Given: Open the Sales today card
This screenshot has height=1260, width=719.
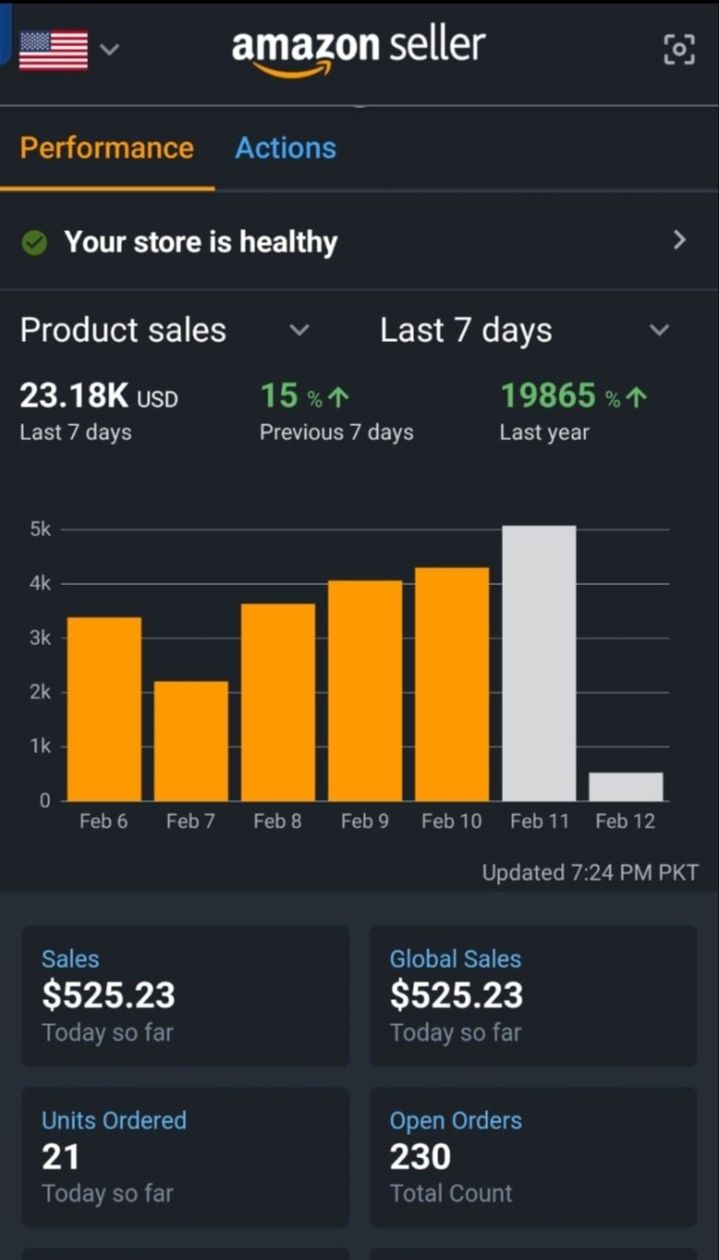Looking at the screenshot, I should coord(185,995).
